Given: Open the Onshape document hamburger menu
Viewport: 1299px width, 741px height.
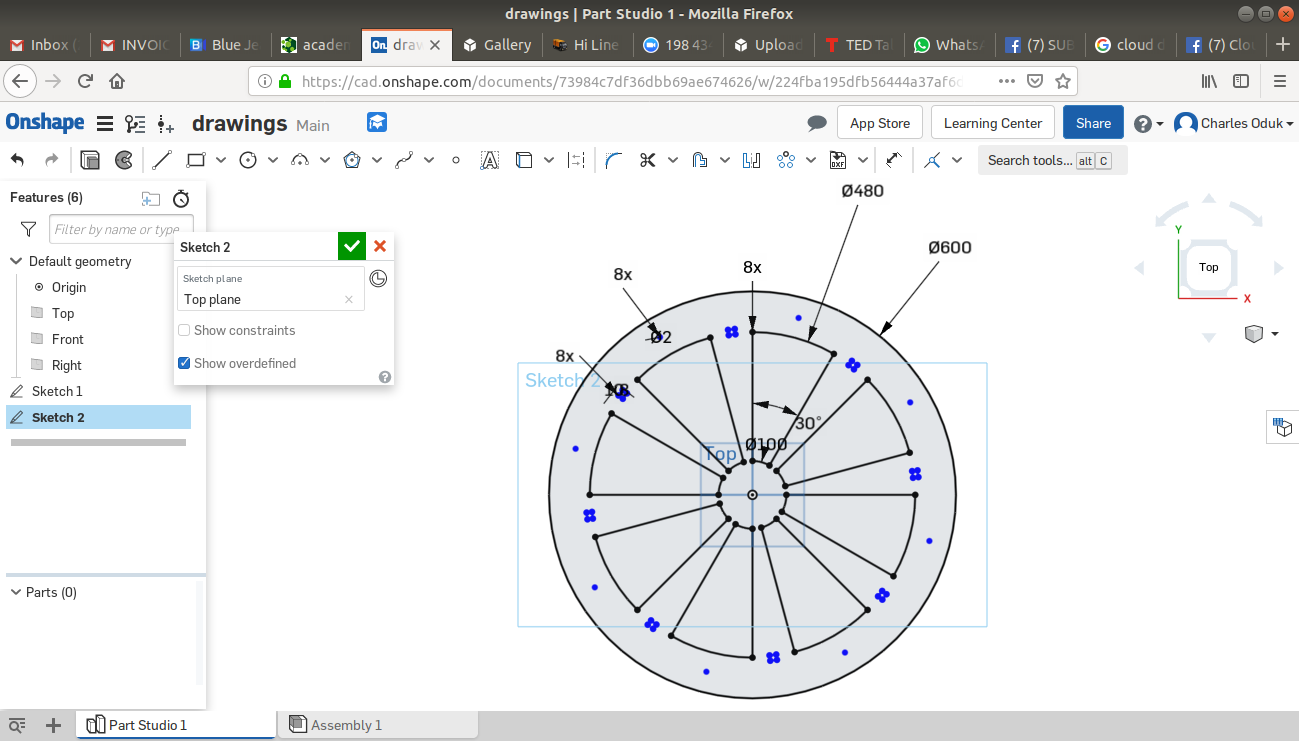Looking at the screenshot, I should click(x=104, y=123).
